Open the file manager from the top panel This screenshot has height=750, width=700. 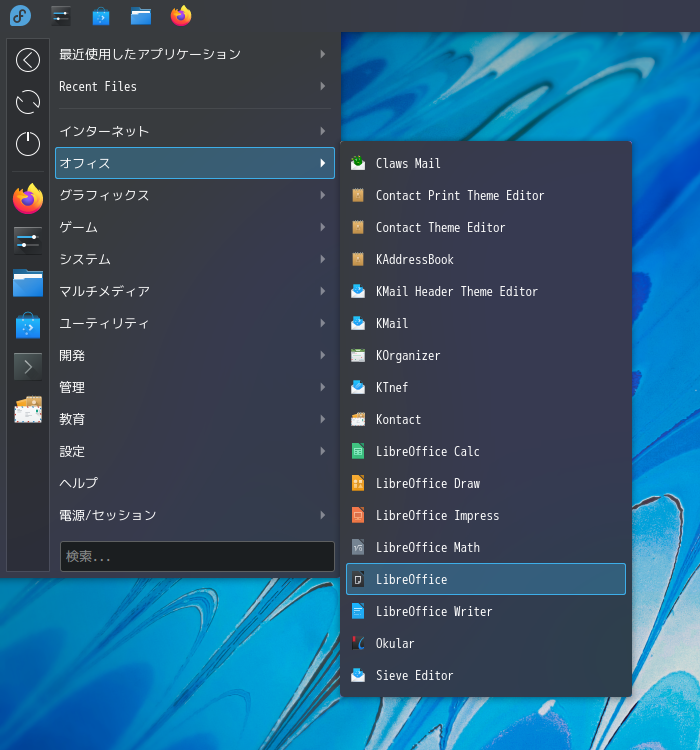point(141,16)
